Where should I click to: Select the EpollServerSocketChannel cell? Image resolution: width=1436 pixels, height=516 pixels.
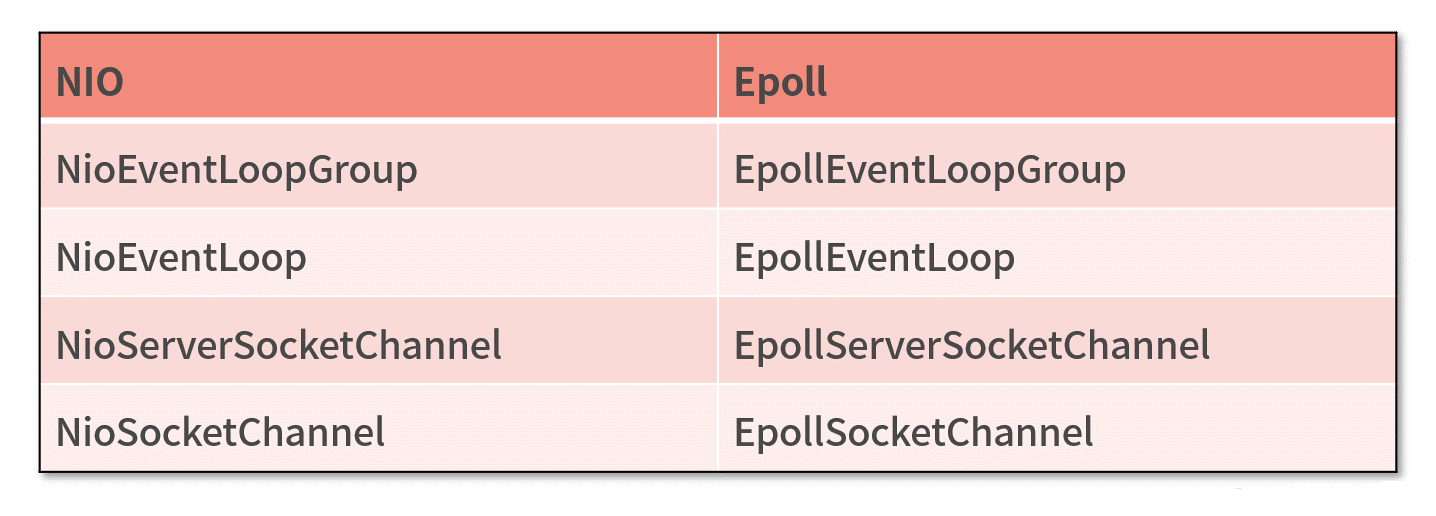(1056, 341)
